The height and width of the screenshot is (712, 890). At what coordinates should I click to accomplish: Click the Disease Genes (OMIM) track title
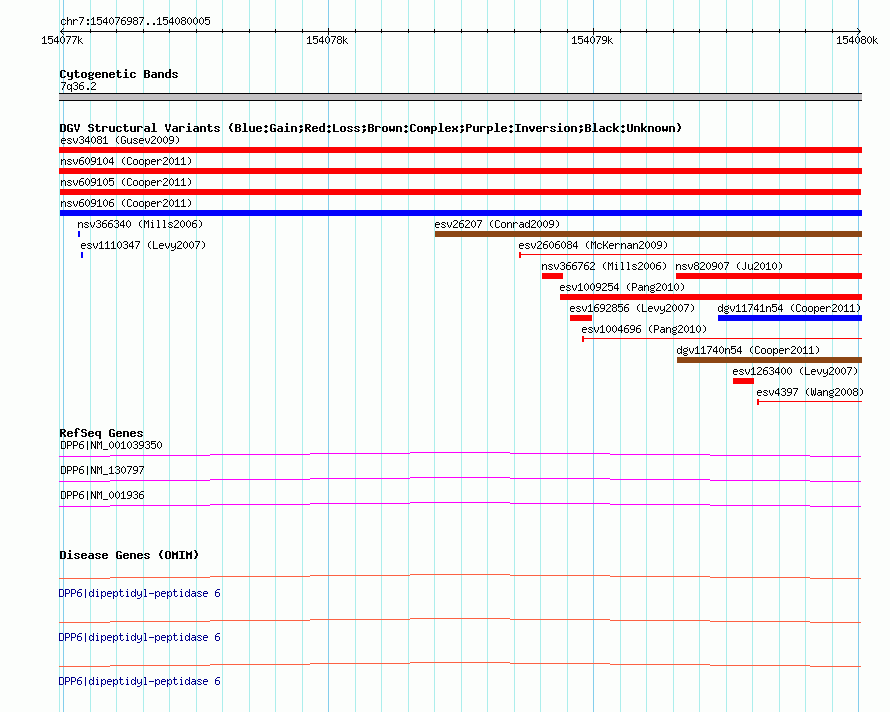(x=129, y=555)
